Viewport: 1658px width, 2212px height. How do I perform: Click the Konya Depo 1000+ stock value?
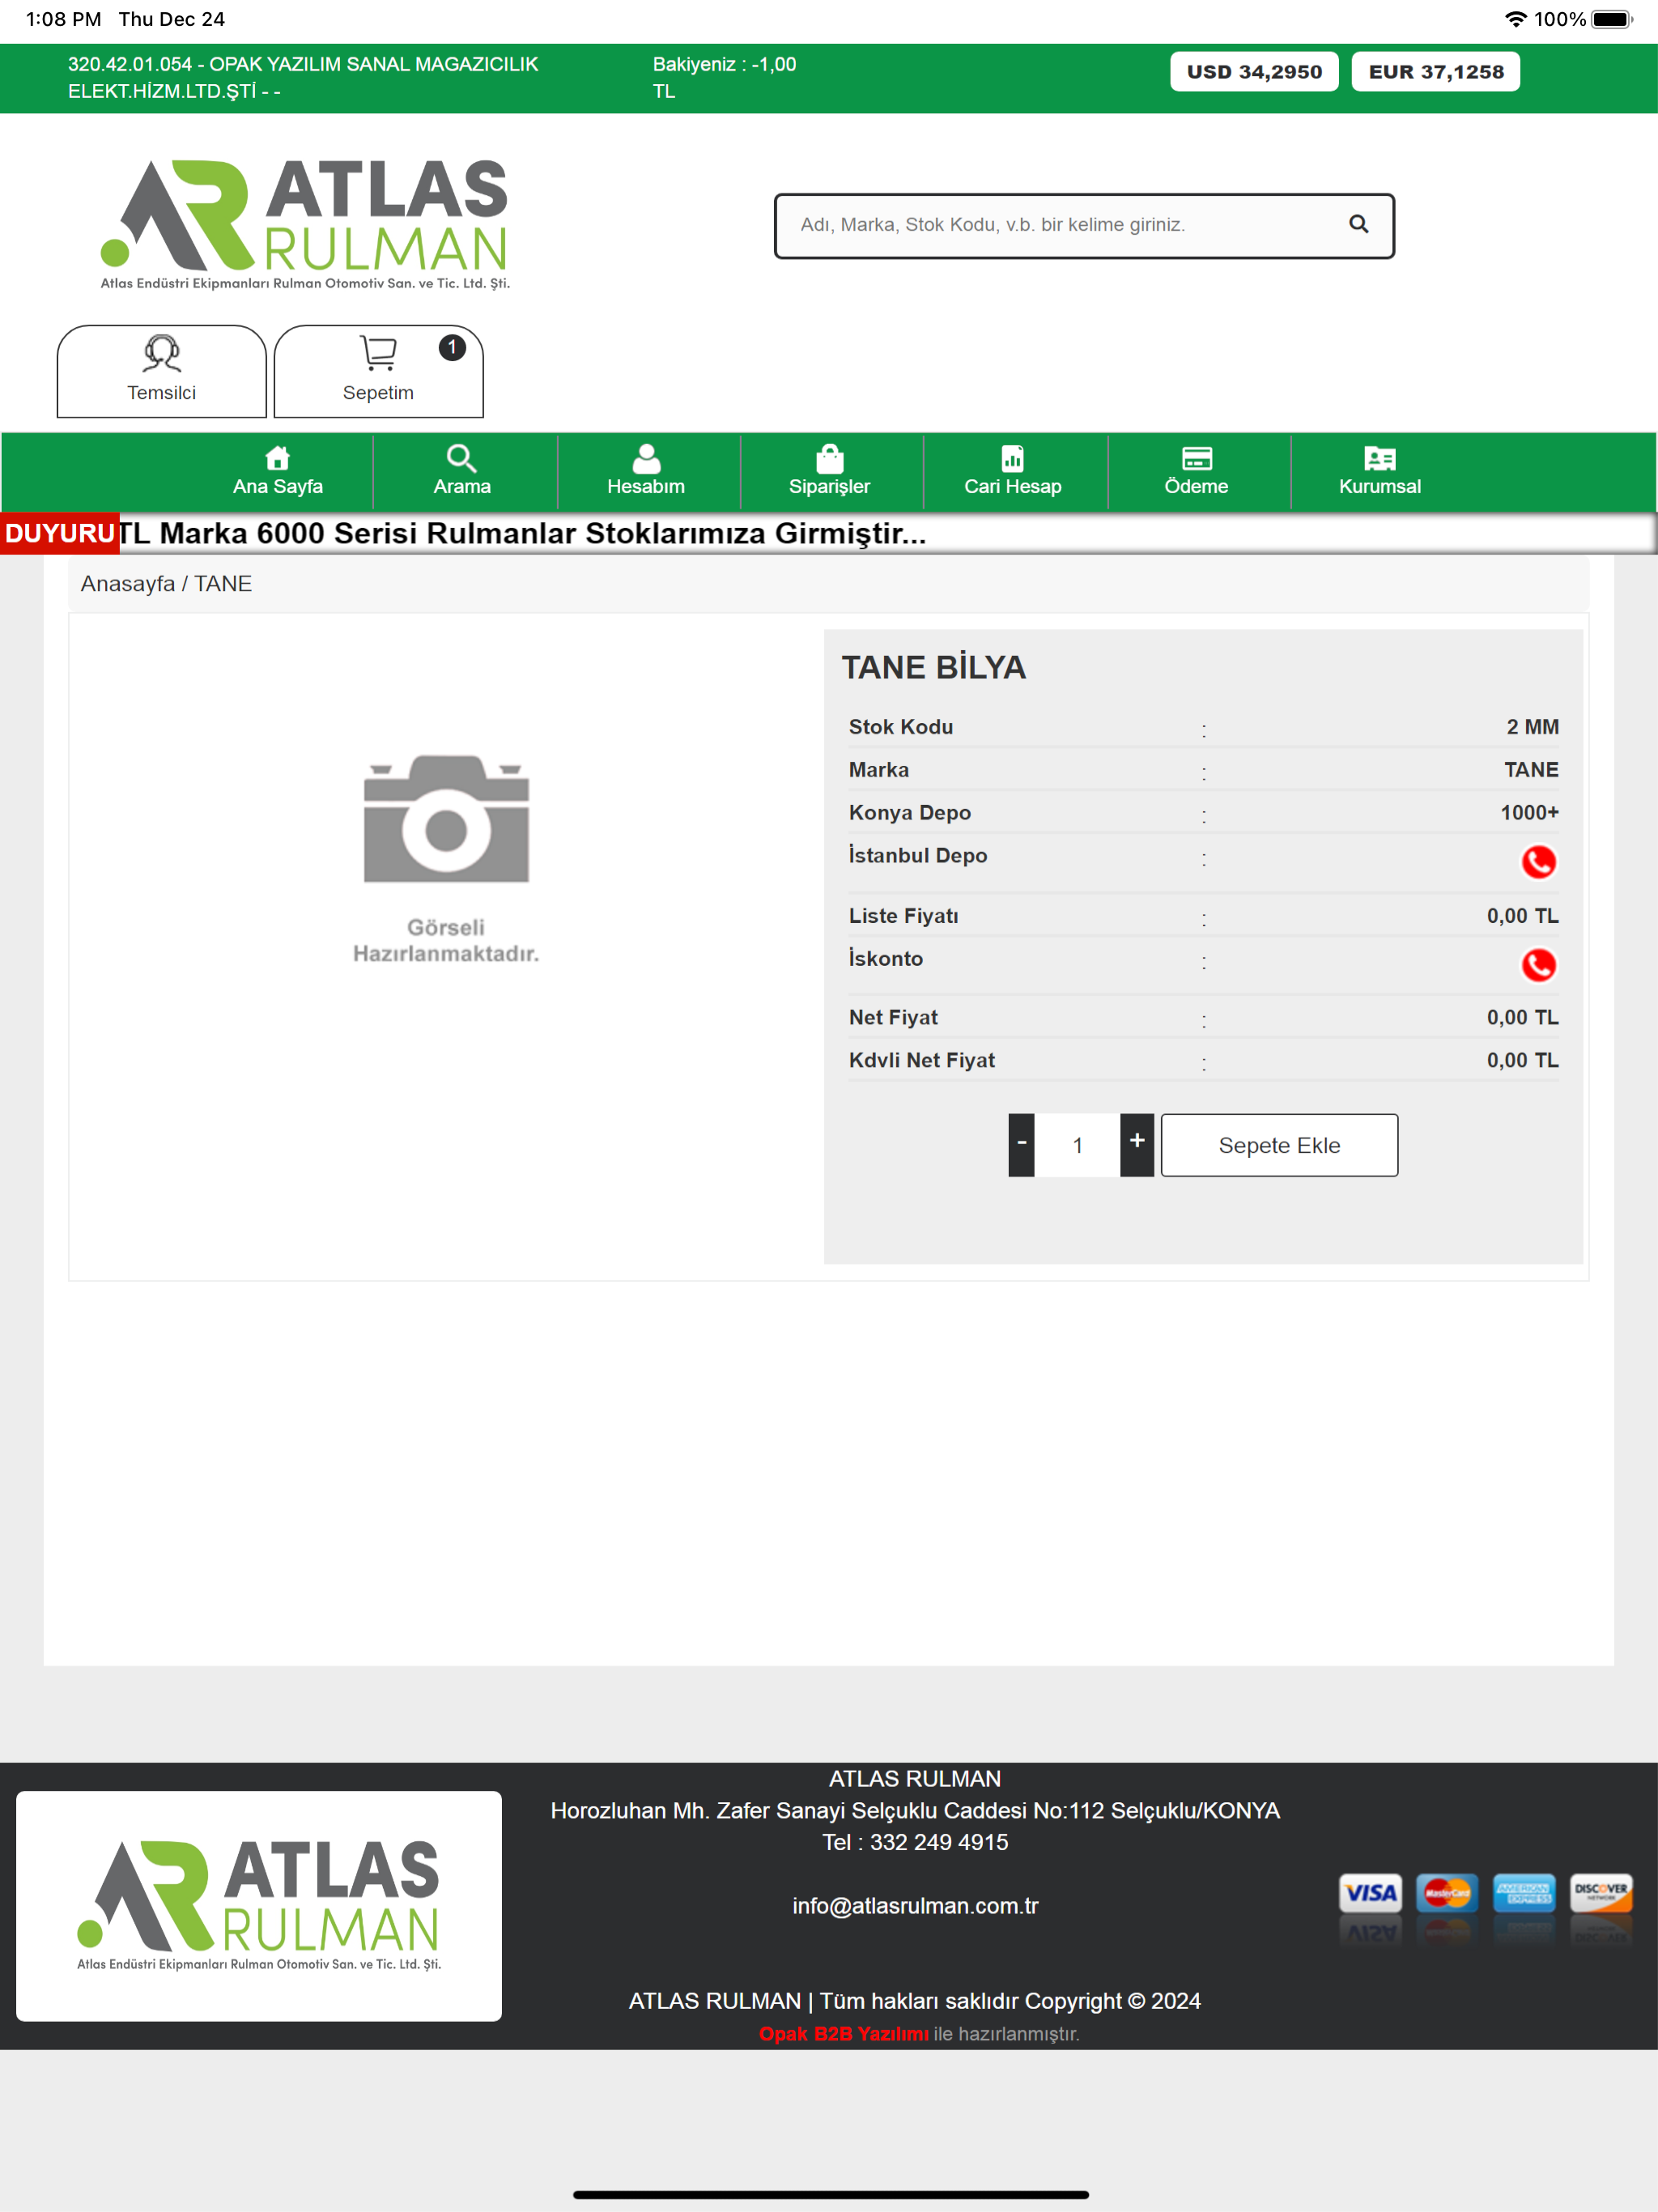1529,813
